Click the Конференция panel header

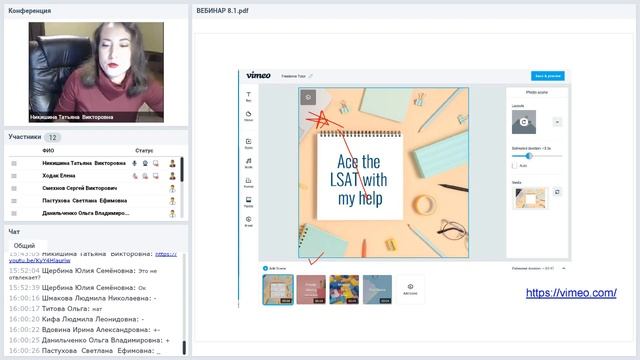(x=30, y=11)
